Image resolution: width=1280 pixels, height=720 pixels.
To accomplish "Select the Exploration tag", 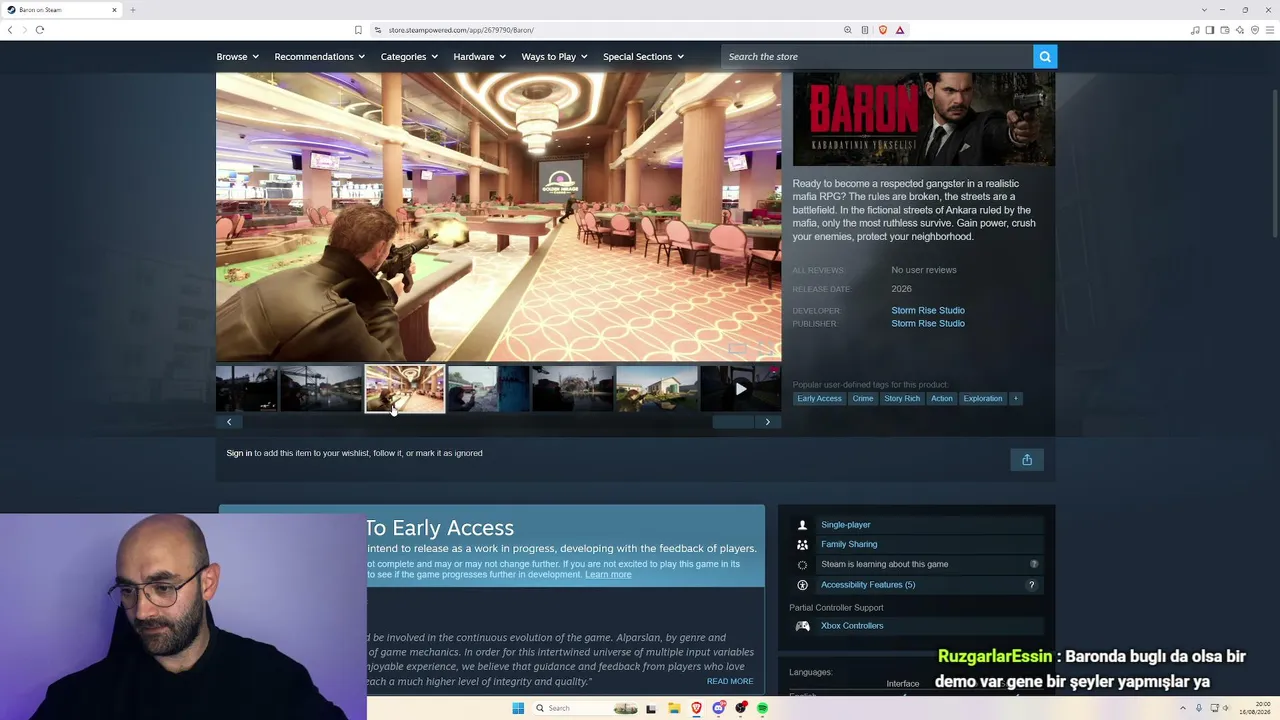I will pos(983,399).
